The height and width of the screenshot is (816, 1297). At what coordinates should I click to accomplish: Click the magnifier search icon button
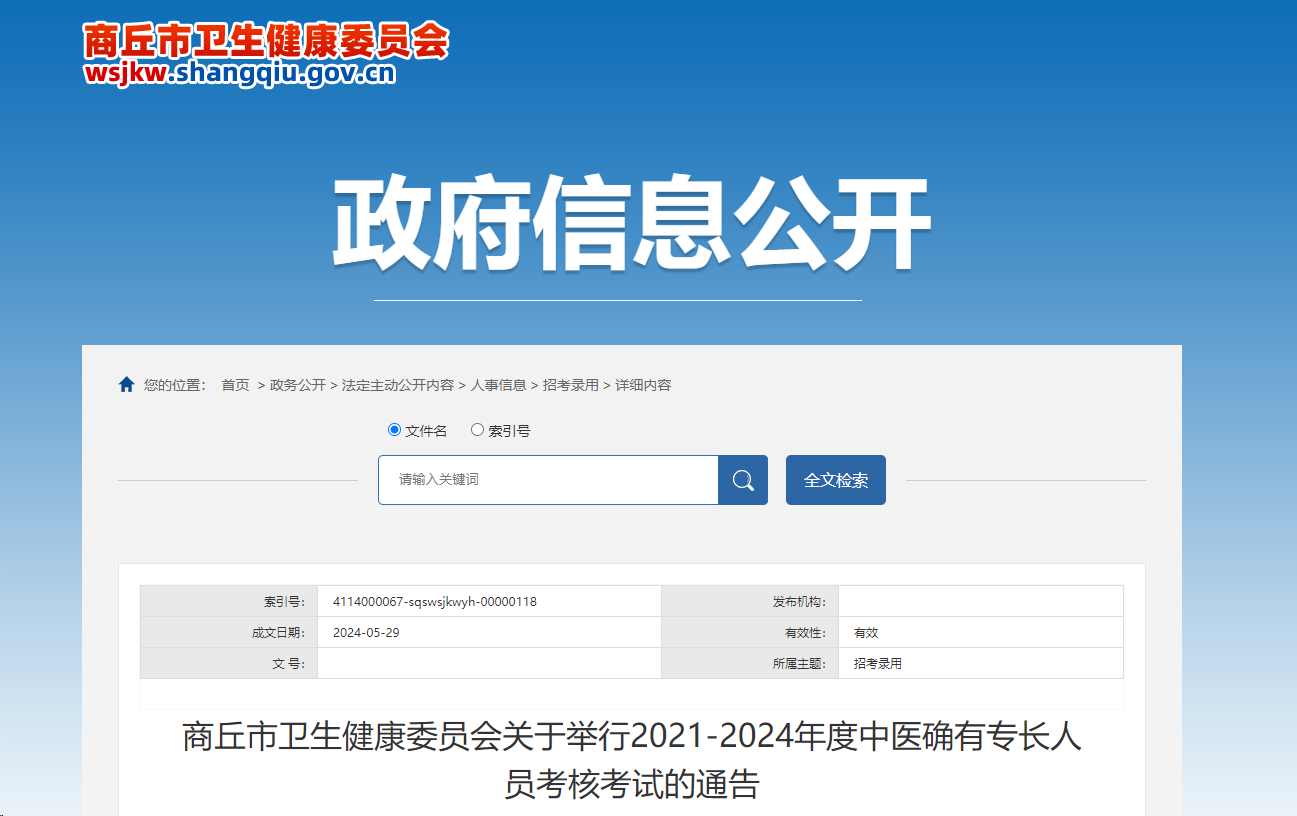(743, 480)
